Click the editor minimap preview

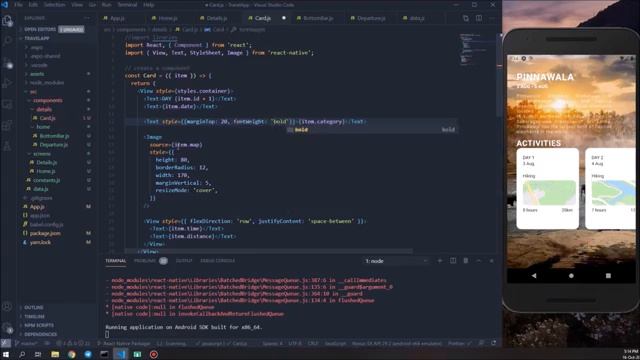pyautogui.click(x=476, y=49)
